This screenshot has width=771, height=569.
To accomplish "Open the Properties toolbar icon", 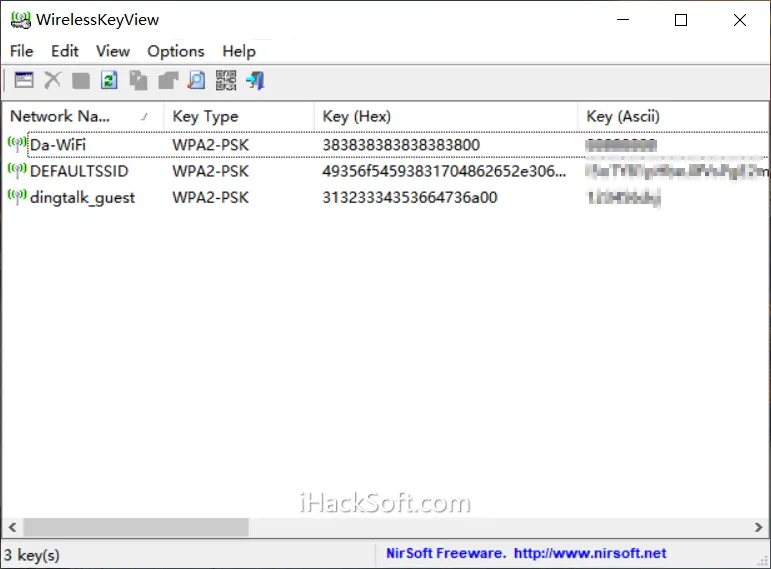I will pyautogui.click(x=24, y=80).
